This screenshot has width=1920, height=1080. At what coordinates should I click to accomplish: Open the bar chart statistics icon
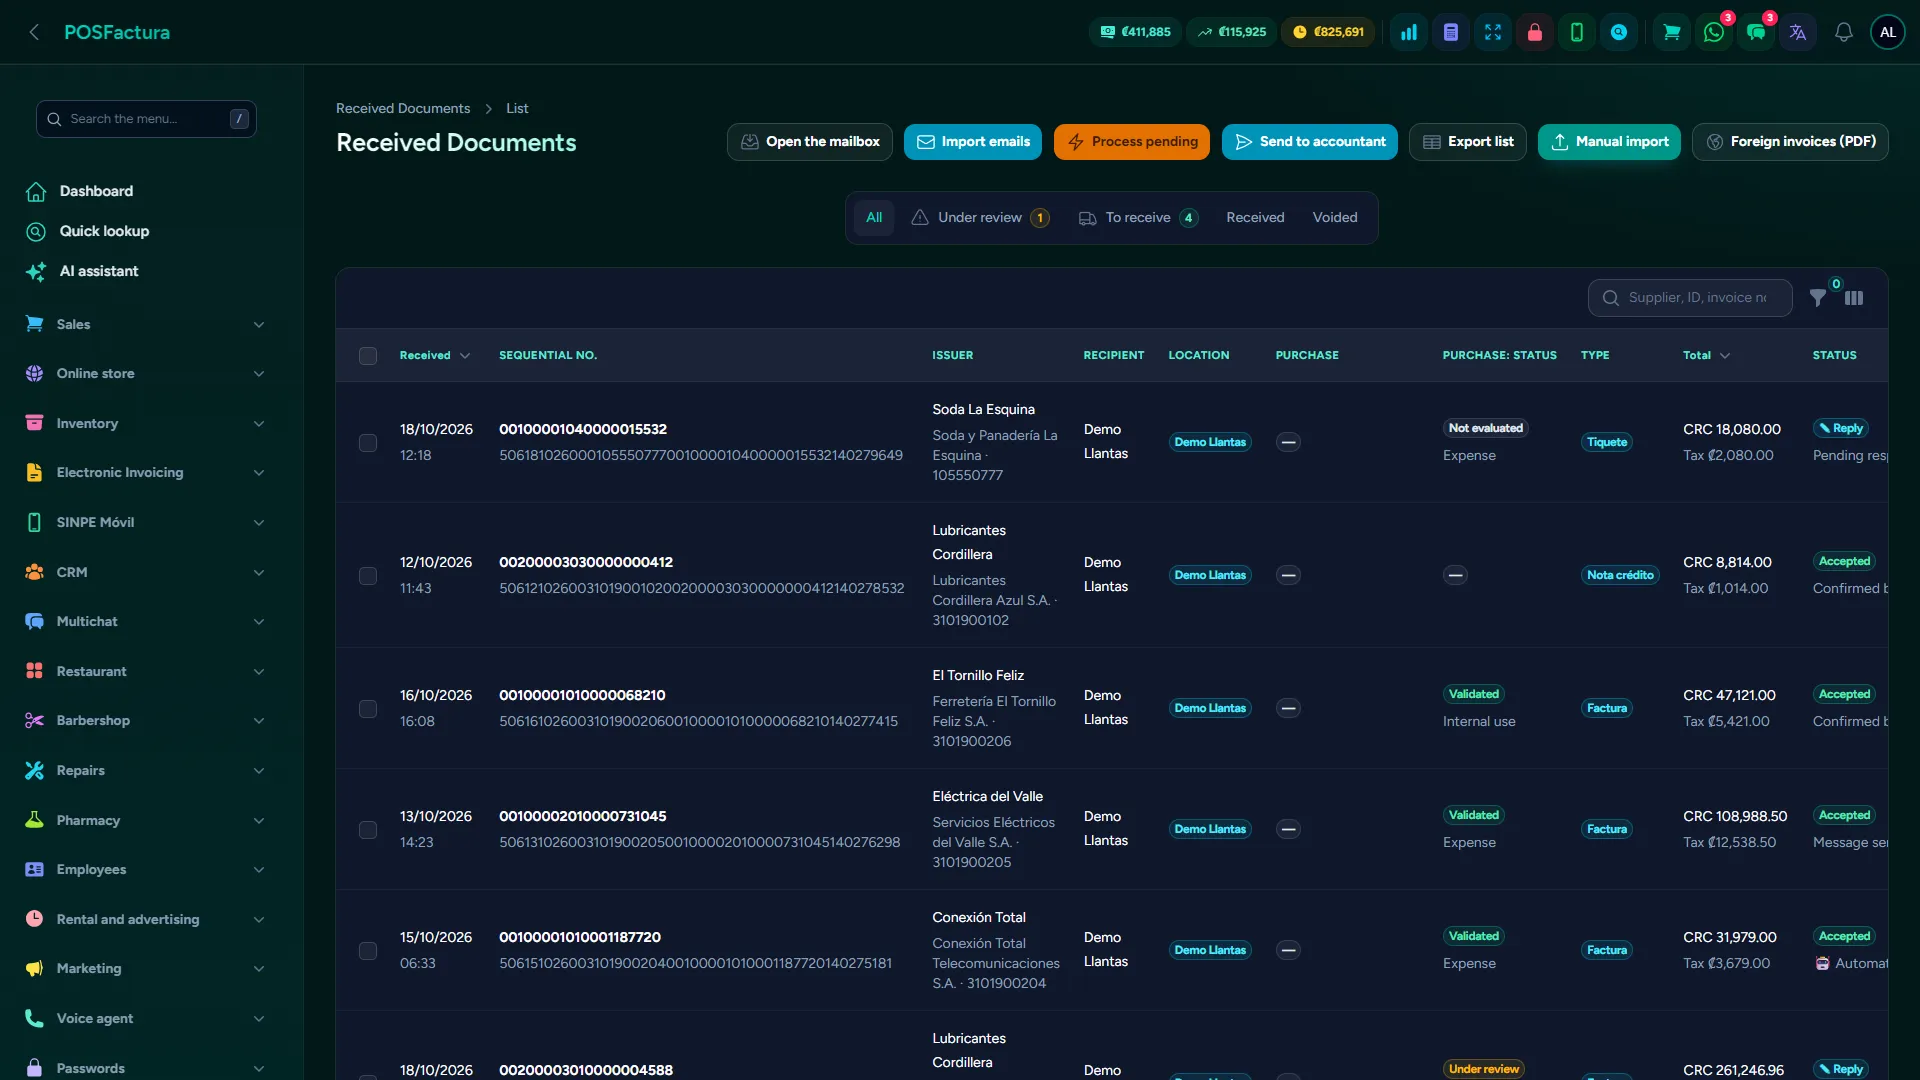1409,32
